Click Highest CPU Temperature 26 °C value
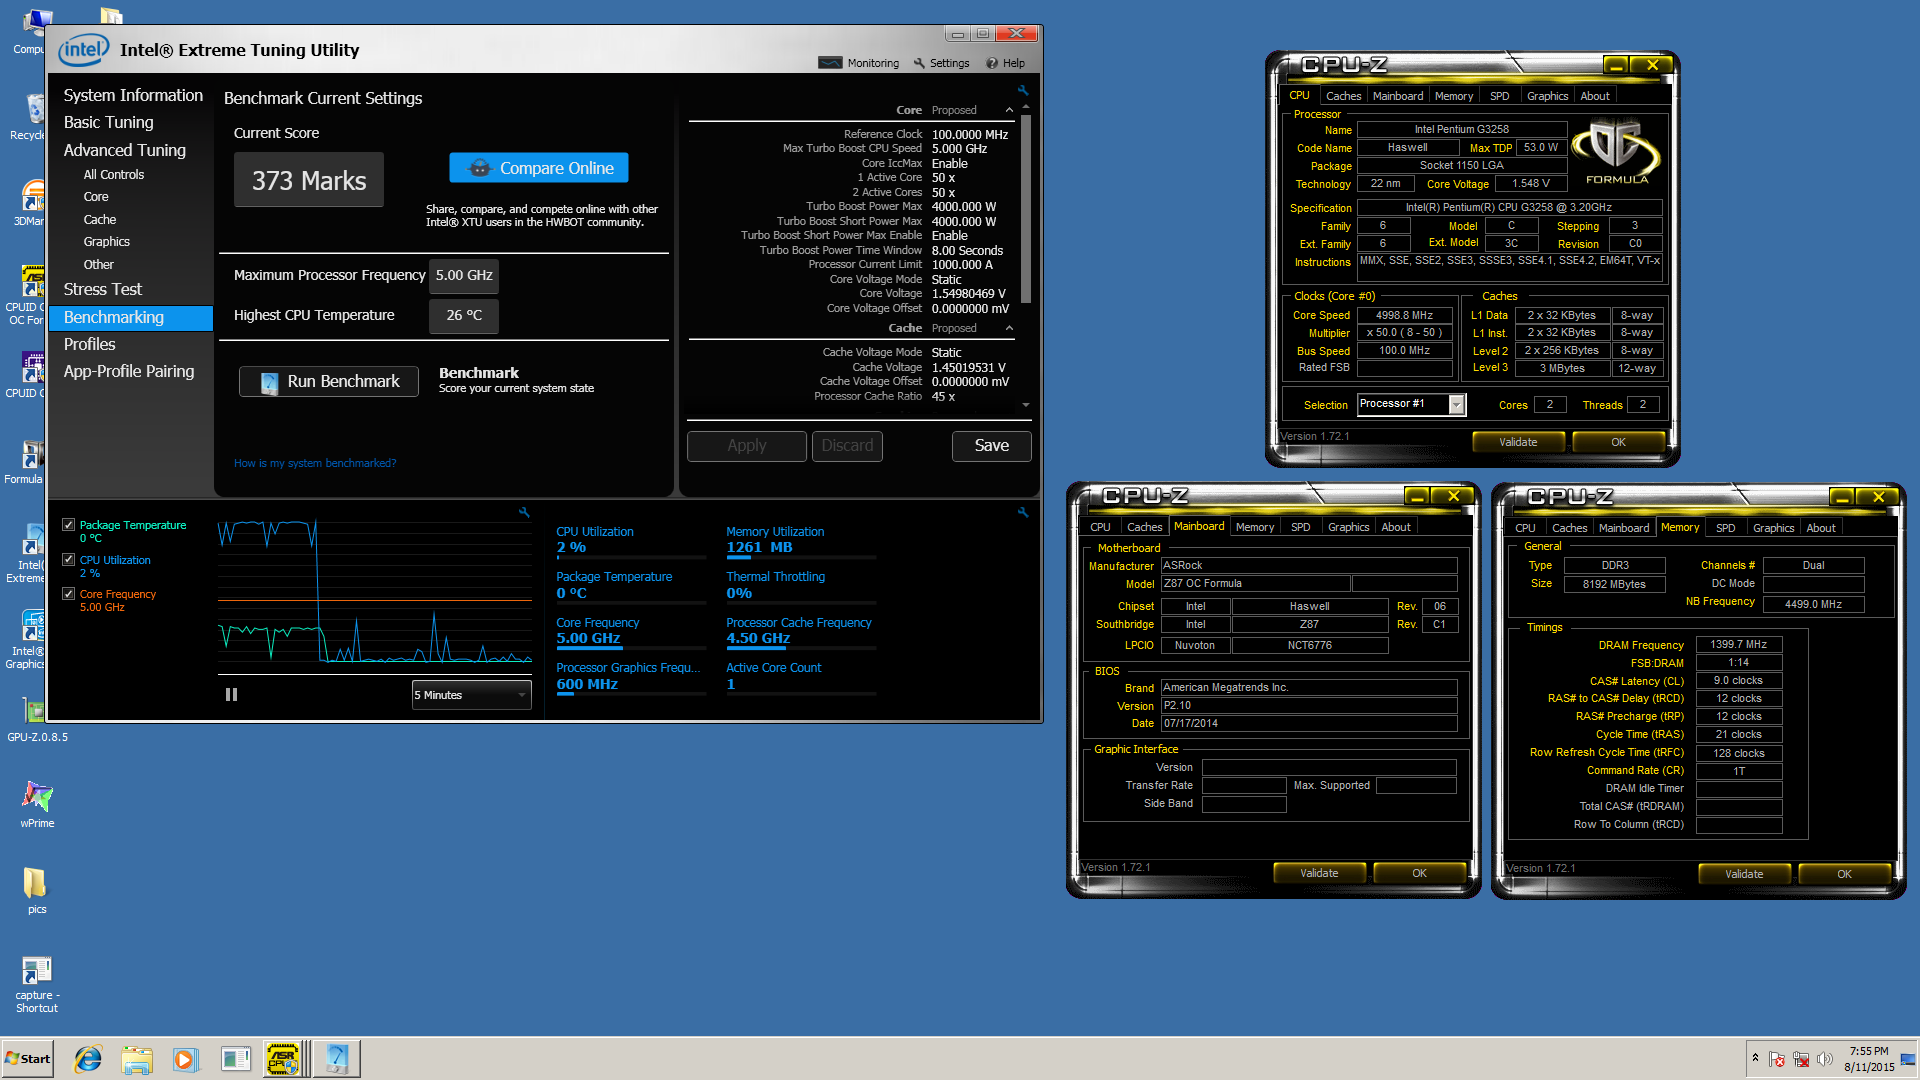Screen dimensions: 1920x1080 pos(464,315)
